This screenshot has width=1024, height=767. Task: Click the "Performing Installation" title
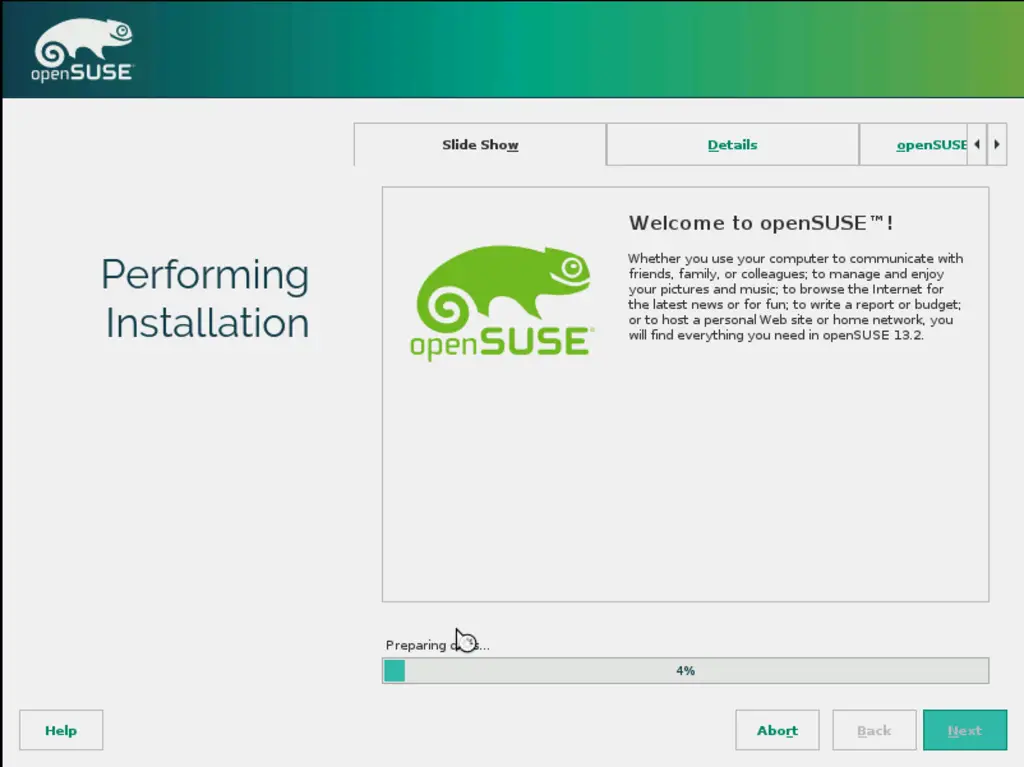[205, 298]
